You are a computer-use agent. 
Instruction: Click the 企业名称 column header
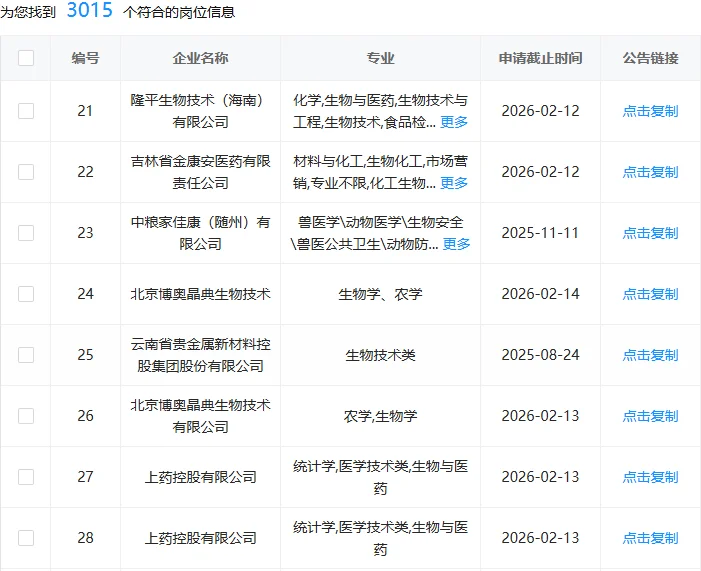coord(200,58)
